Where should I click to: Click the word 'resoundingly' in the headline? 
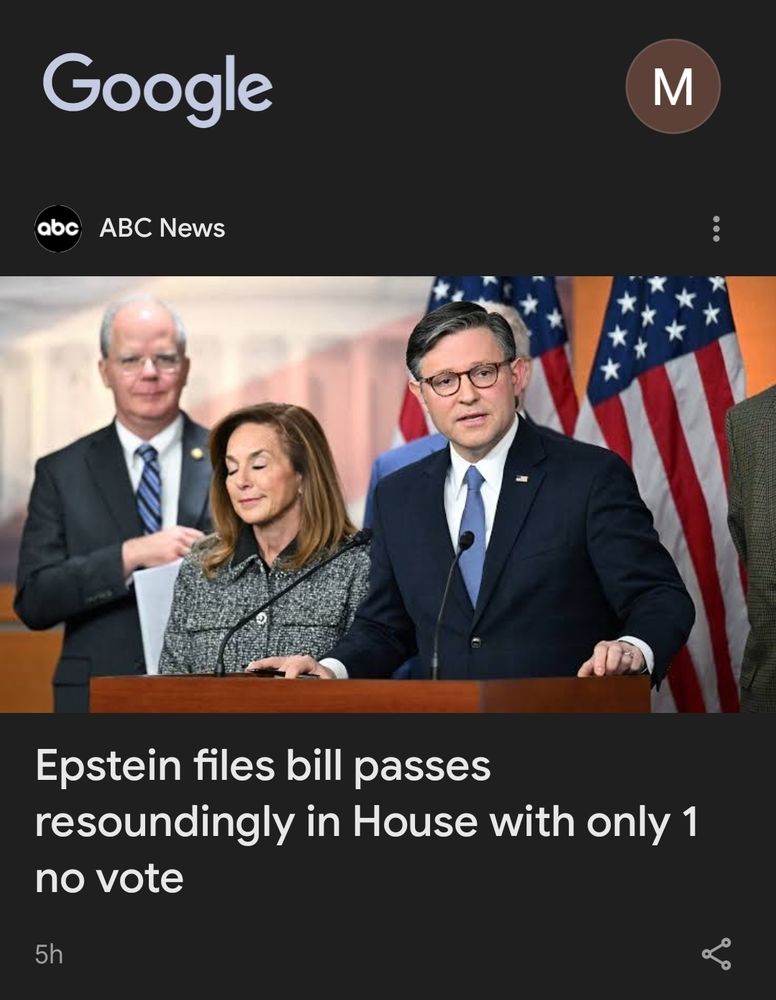click(165, 823)
